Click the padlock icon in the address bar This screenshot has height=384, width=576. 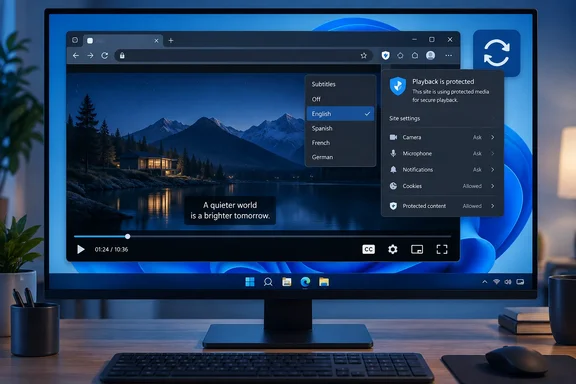coord(122,55)
